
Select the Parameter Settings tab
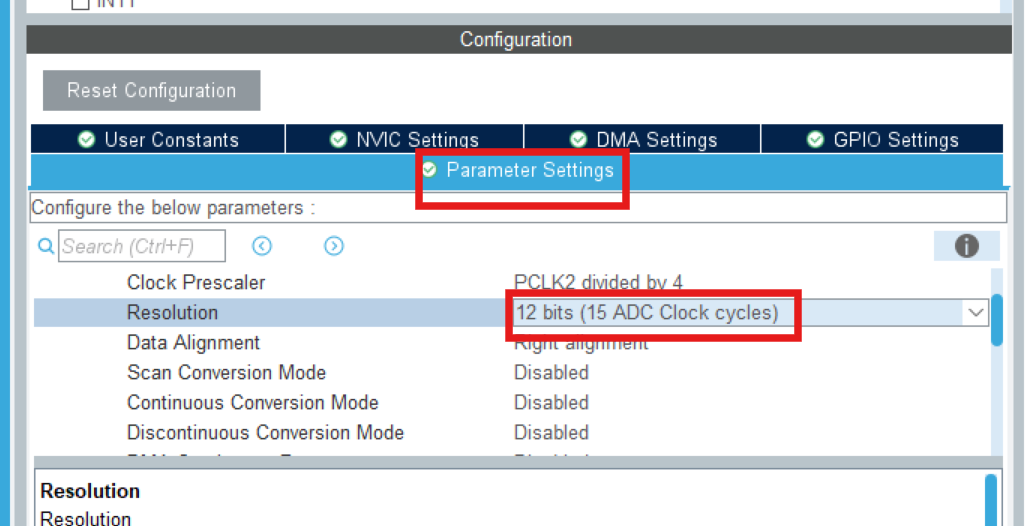[x=517, y=170]
